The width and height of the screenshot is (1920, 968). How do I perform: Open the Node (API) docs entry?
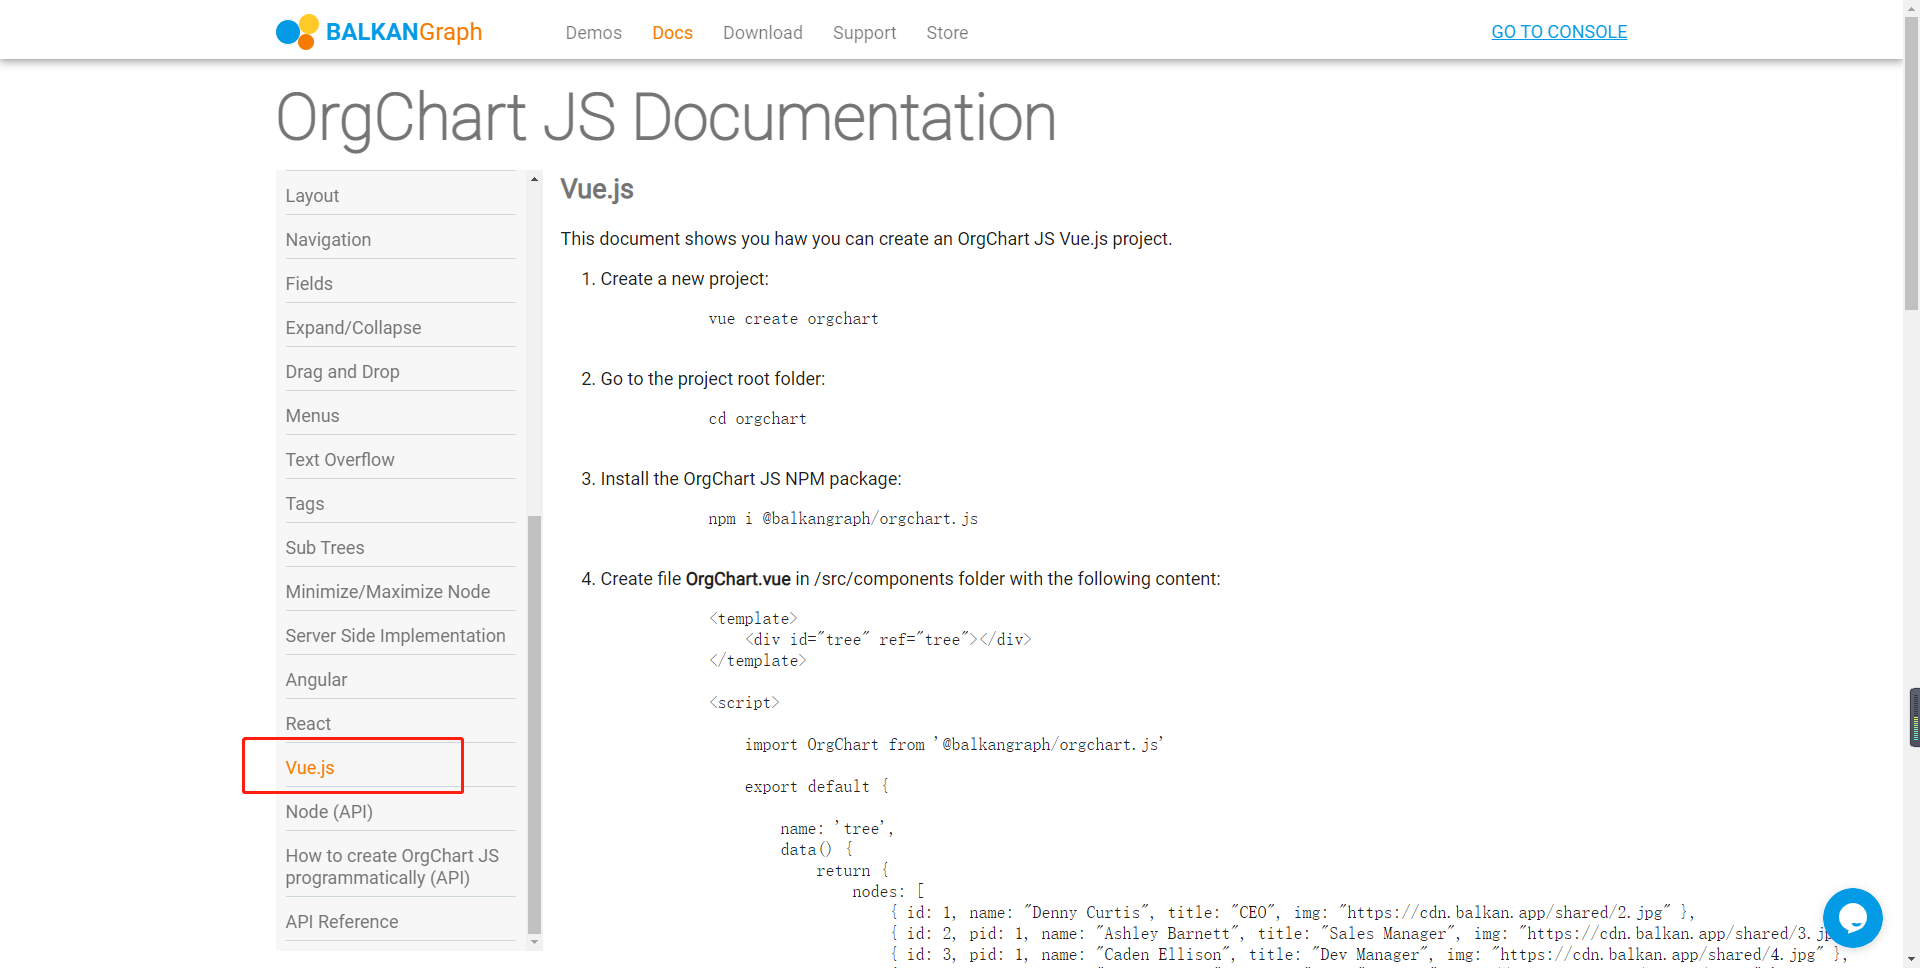tap(400, 812)
